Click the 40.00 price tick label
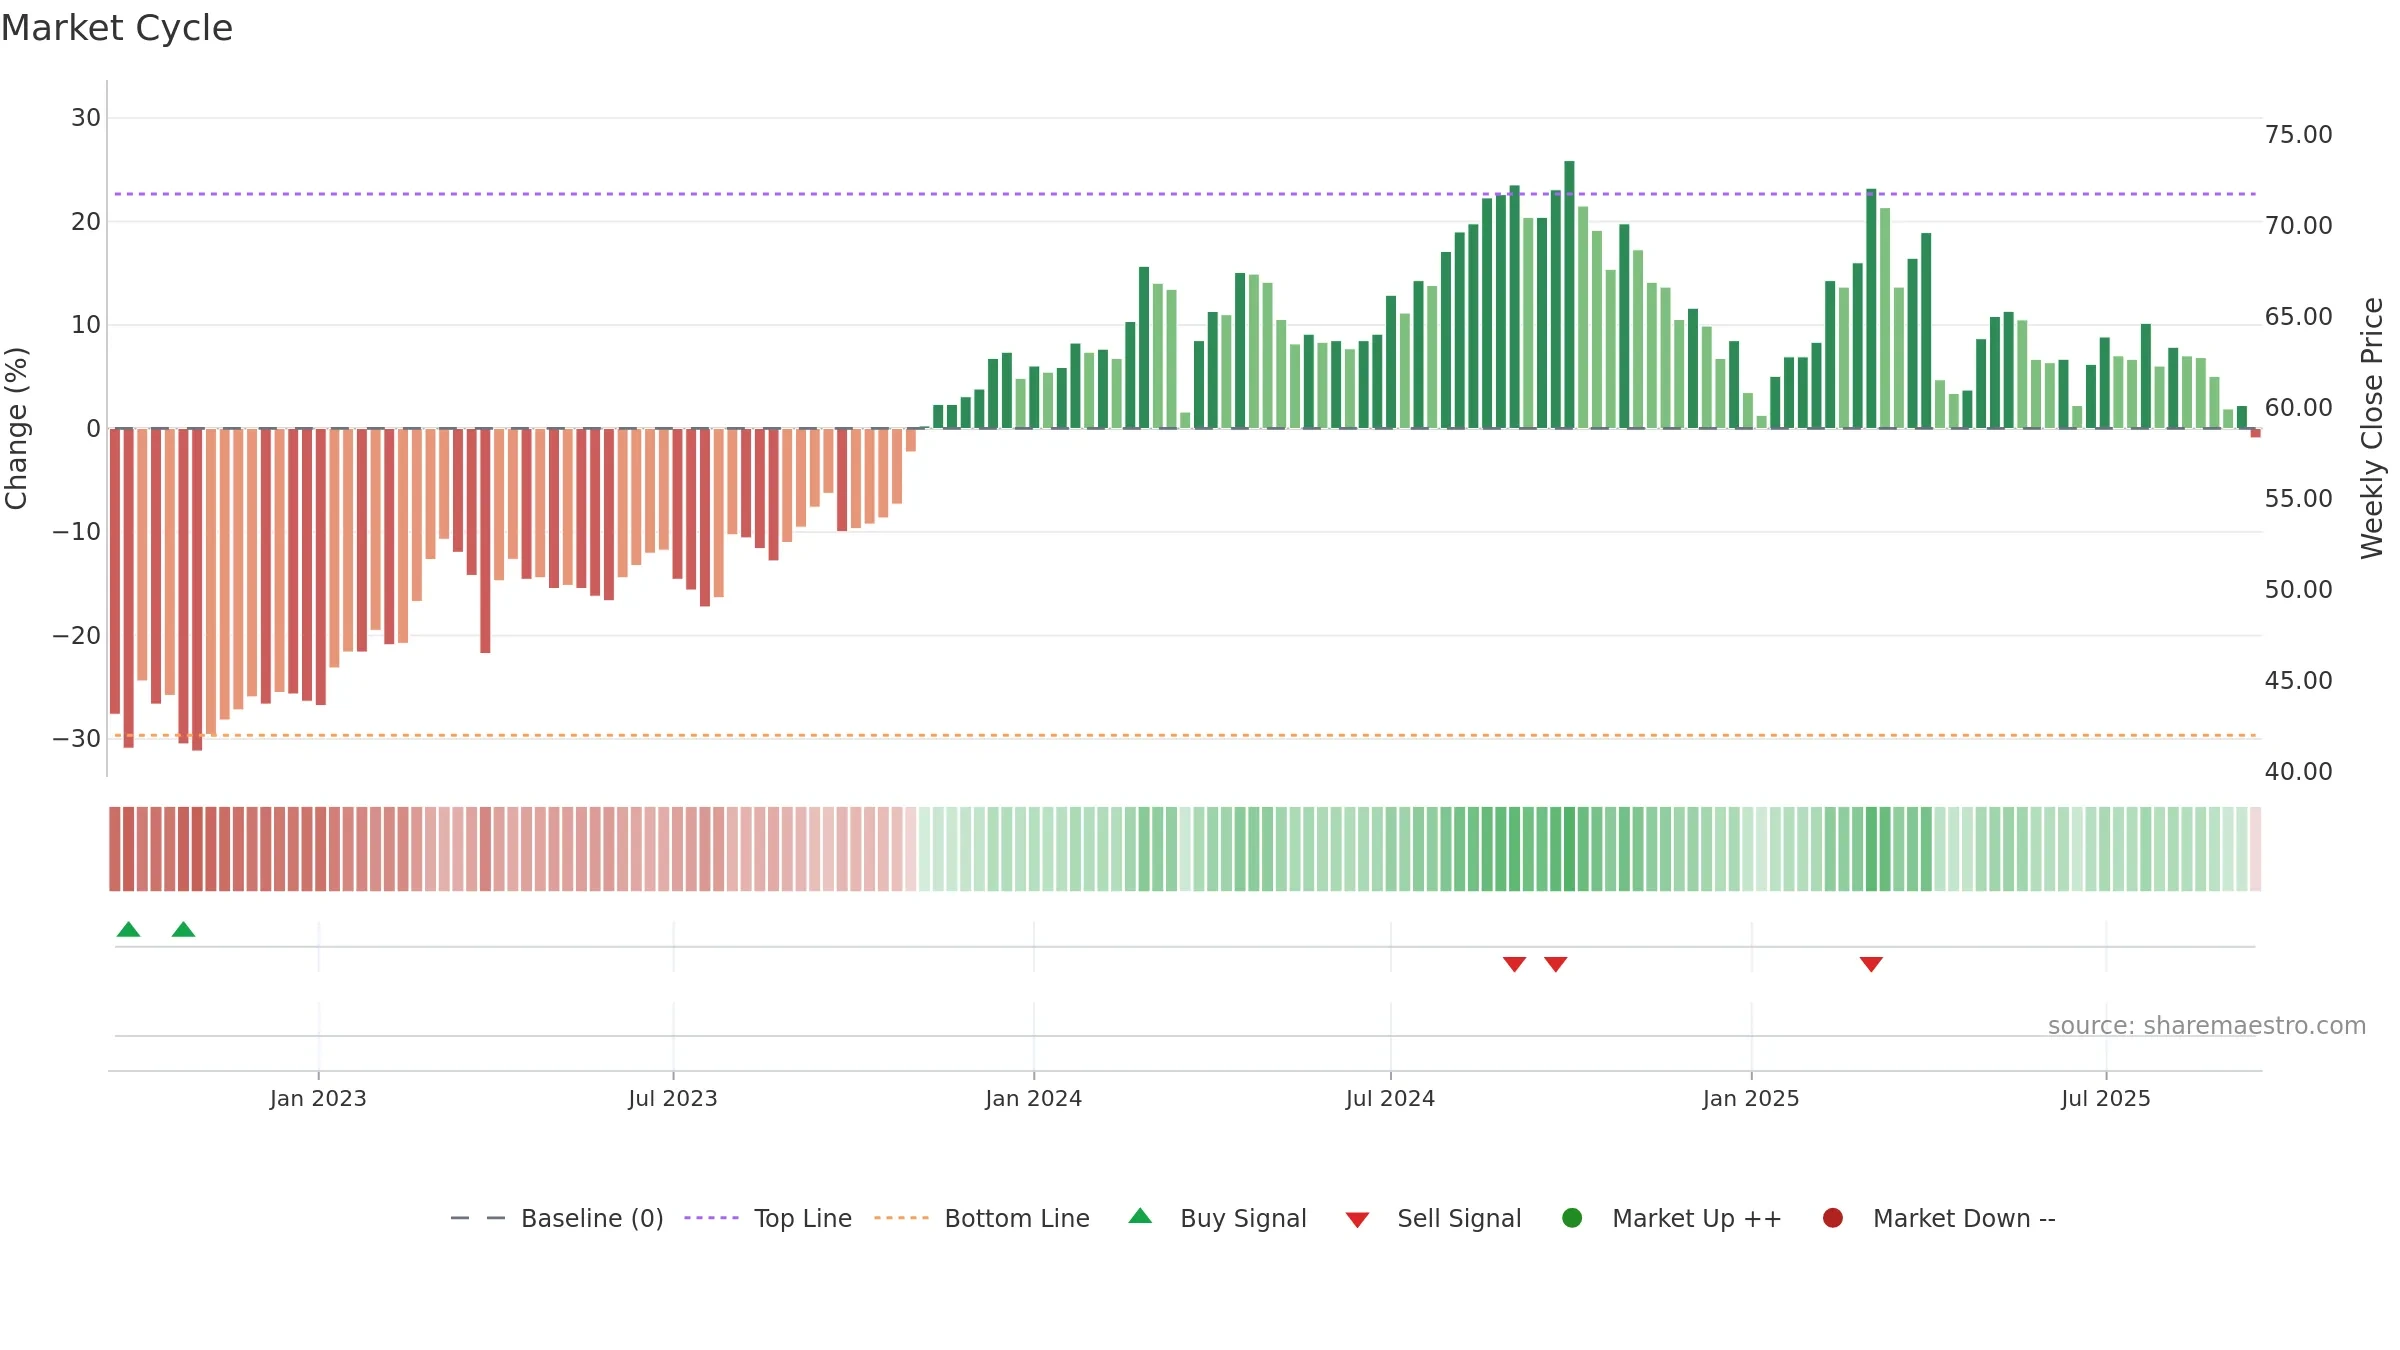Screen dimensions: 2400x1350 click(2298, 772)
